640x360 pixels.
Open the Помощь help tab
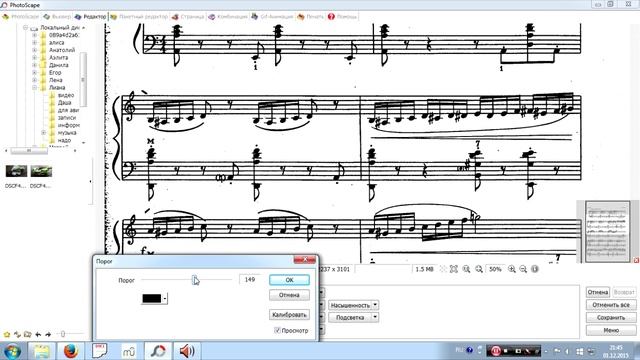342,17
